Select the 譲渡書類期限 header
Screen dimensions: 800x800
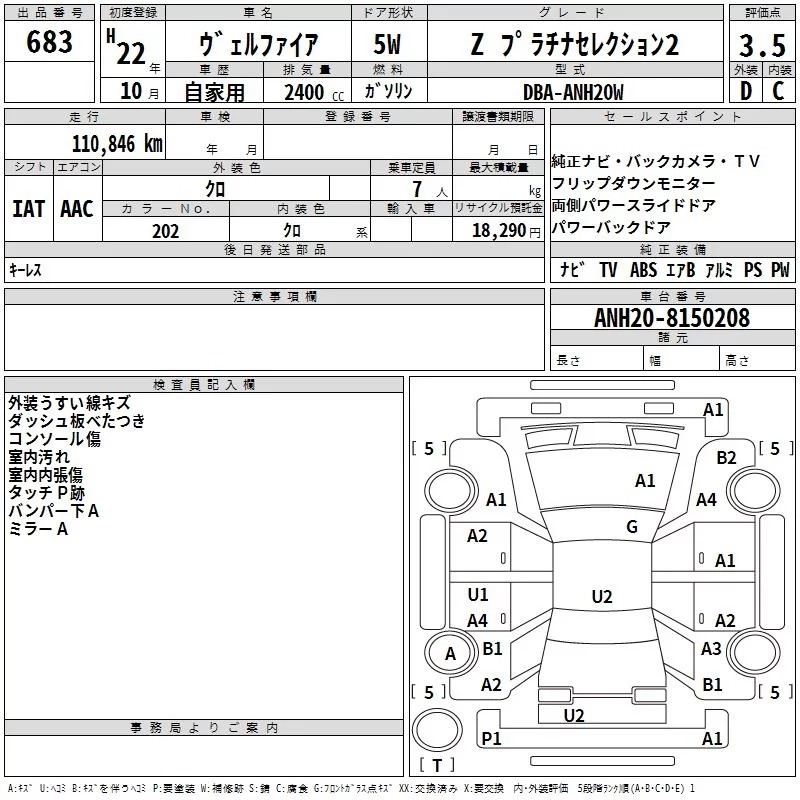[497, 116]
